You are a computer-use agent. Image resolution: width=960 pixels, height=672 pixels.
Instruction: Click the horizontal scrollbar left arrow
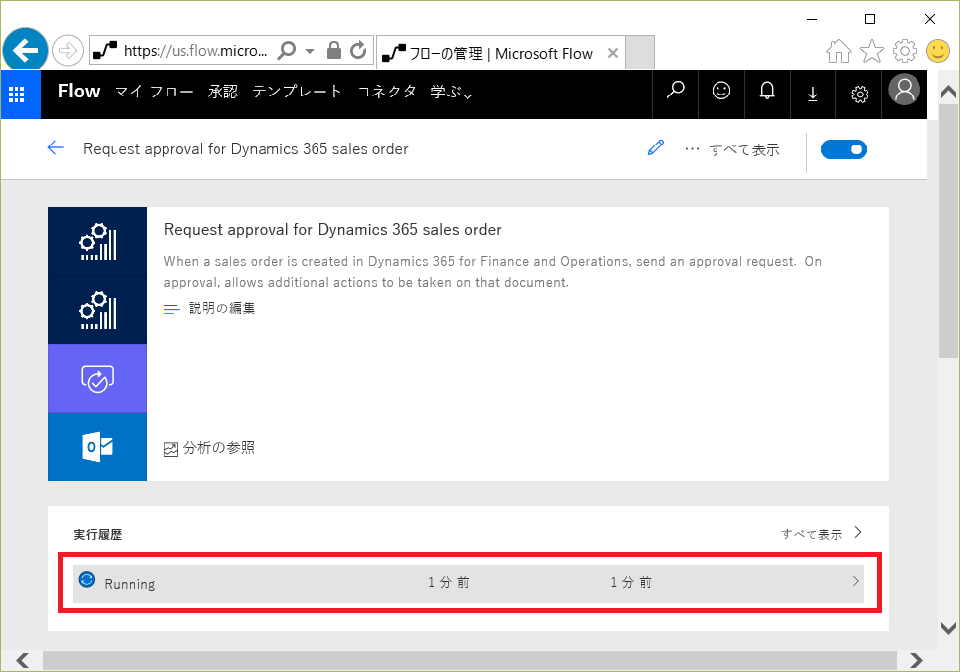click(x=23, y=660)
